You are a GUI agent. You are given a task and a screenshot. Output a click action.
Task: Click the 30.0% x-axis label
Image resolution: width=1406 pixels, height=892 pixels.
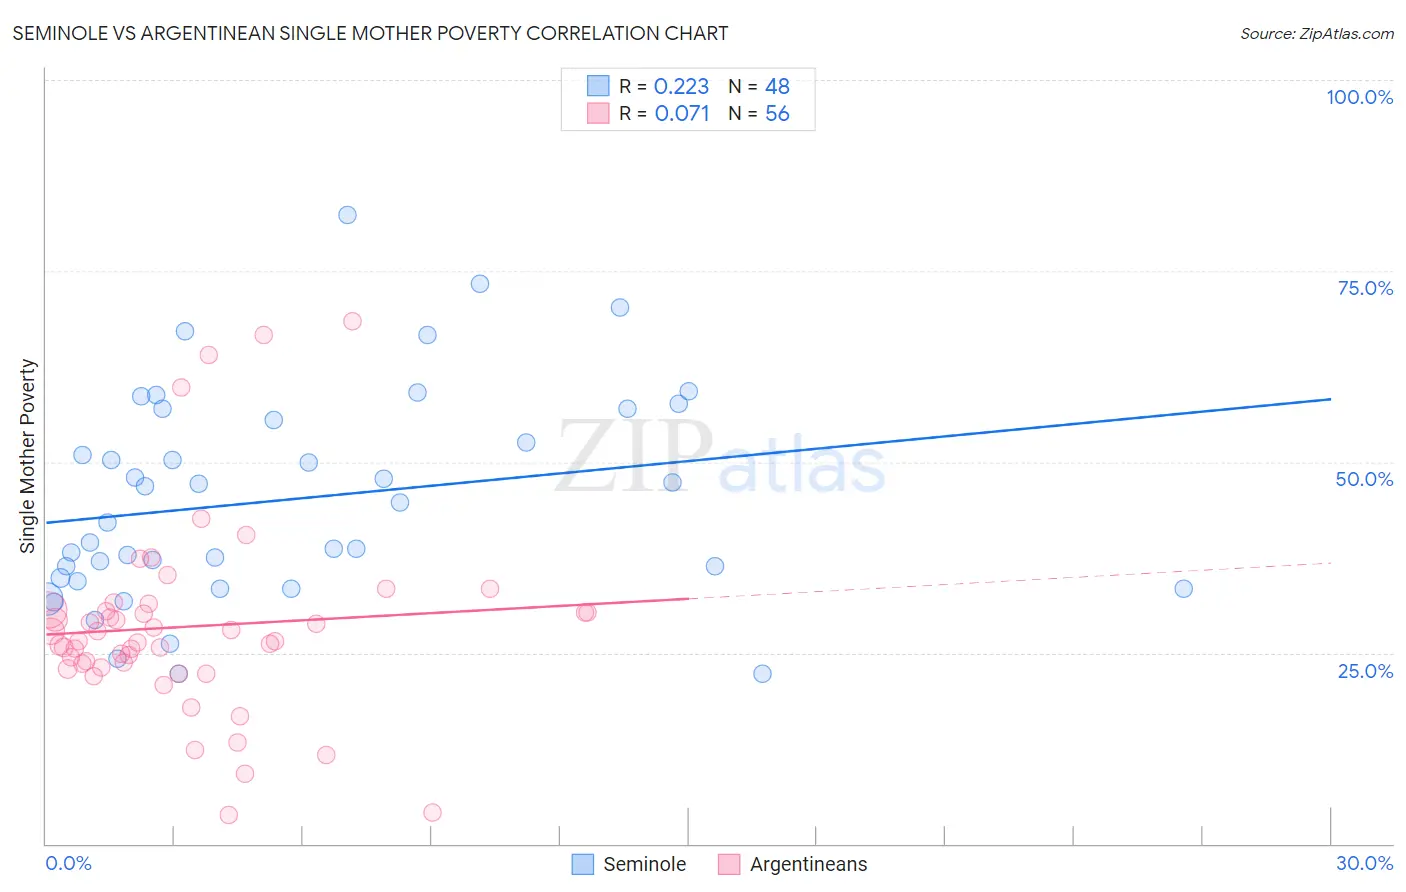pyautogui.click(x=1364, y=863)
